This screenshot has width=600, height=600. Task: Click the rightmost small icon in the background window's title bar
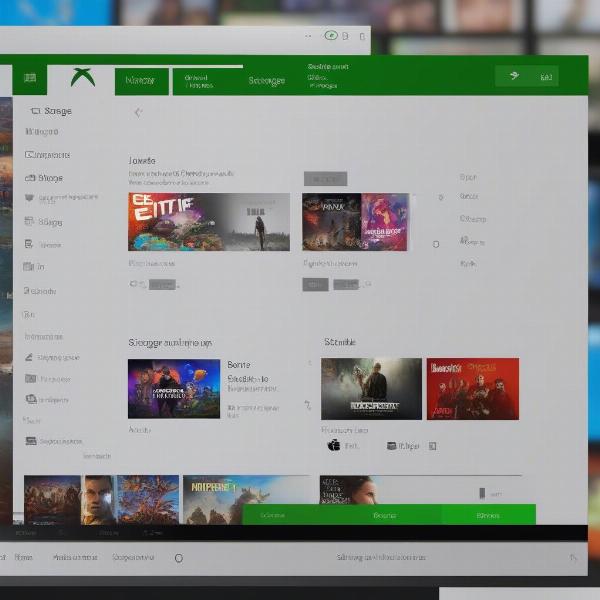click(362, 36)
